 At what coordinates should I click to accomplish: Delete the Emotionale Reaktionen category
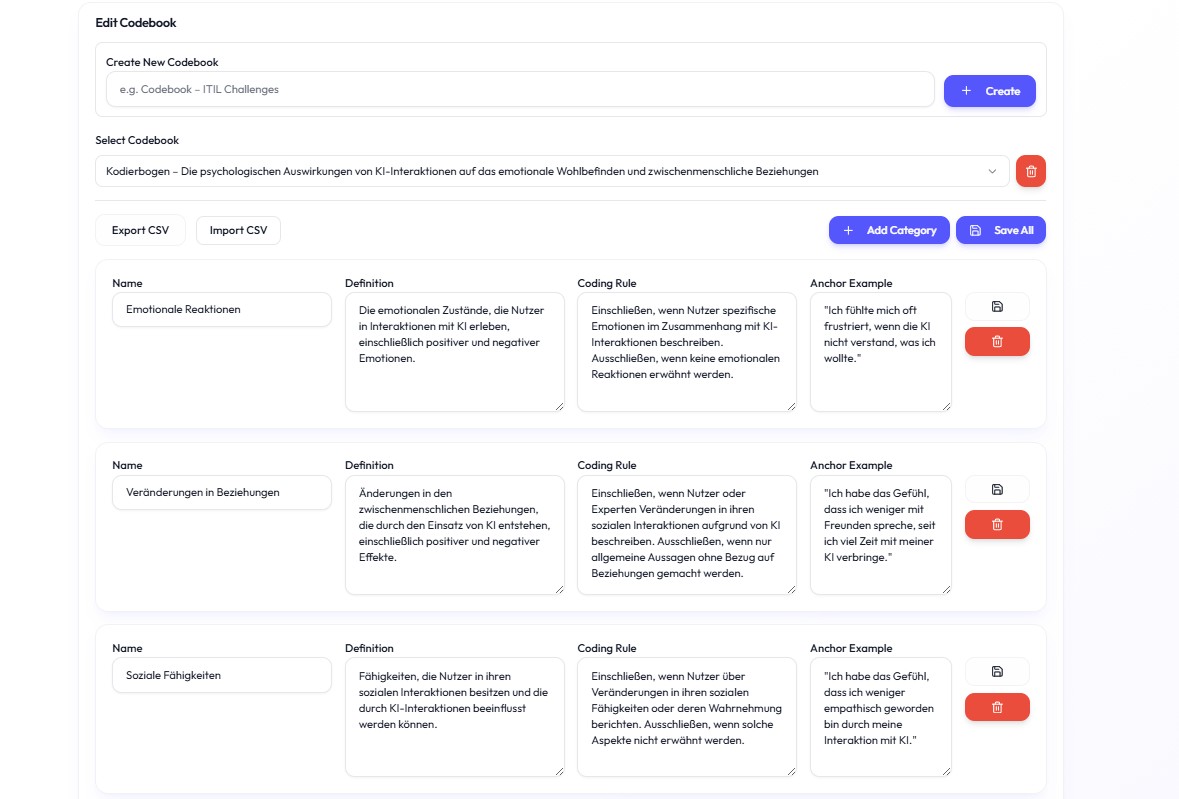pos(997,341)
